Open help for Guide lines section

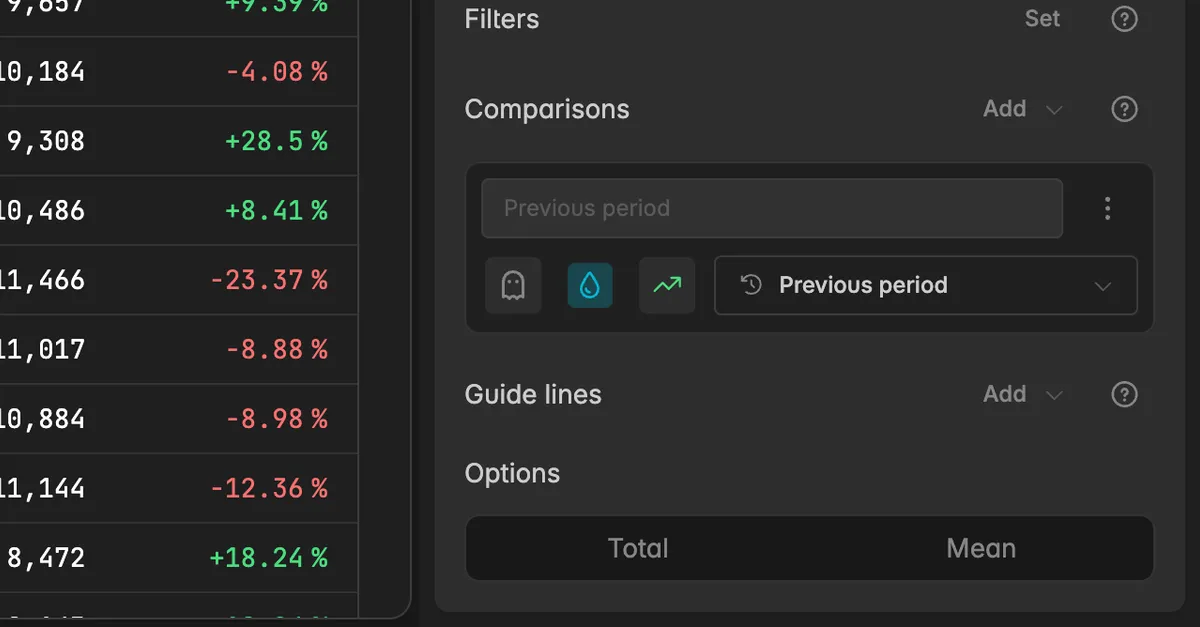1125,394
